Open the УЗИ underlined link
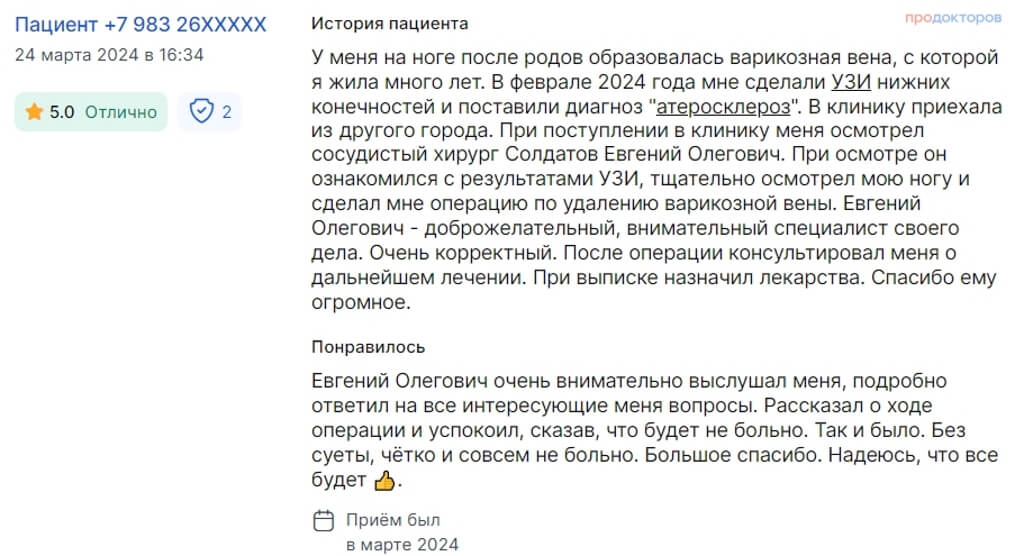 [x=851, y=82]
